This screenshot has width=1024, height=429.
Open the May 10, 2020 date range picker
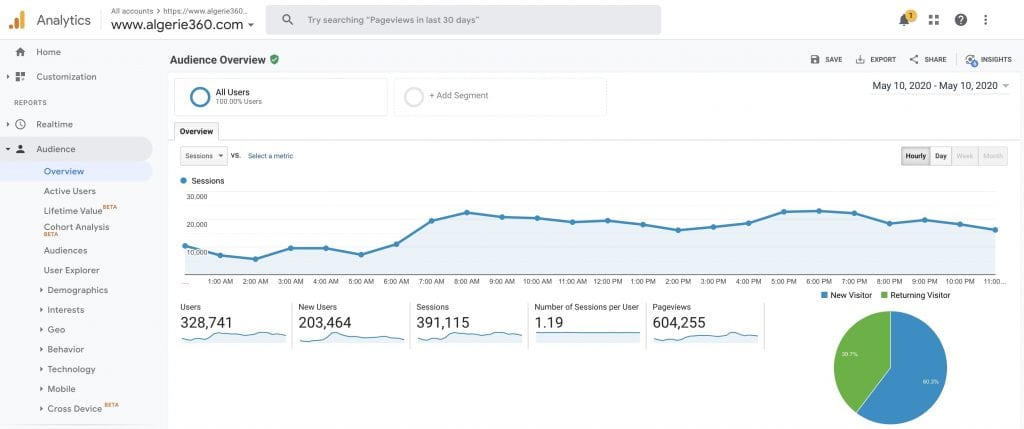pyautogui.click(x=941, y=86)
